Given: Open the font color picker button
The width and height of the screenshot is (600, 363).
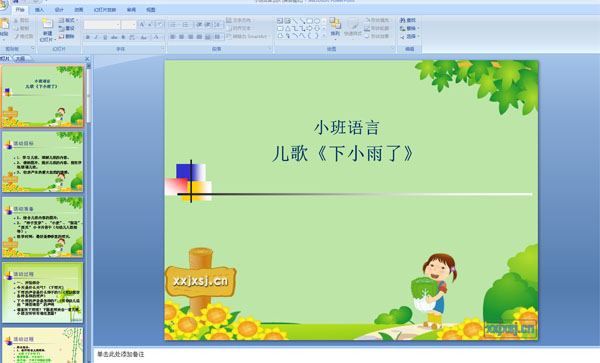Looking at the screenshot, I should 157,37.
